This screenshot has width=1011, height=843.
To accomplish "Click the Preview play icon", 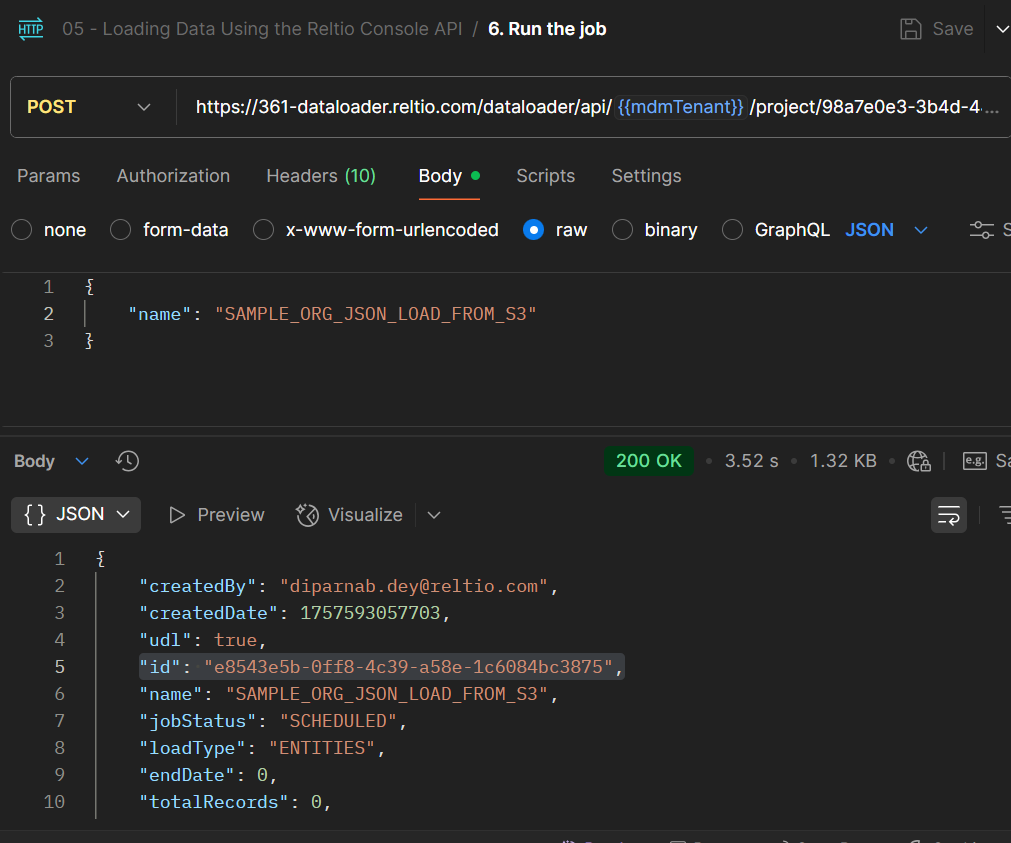I will 177,515.
